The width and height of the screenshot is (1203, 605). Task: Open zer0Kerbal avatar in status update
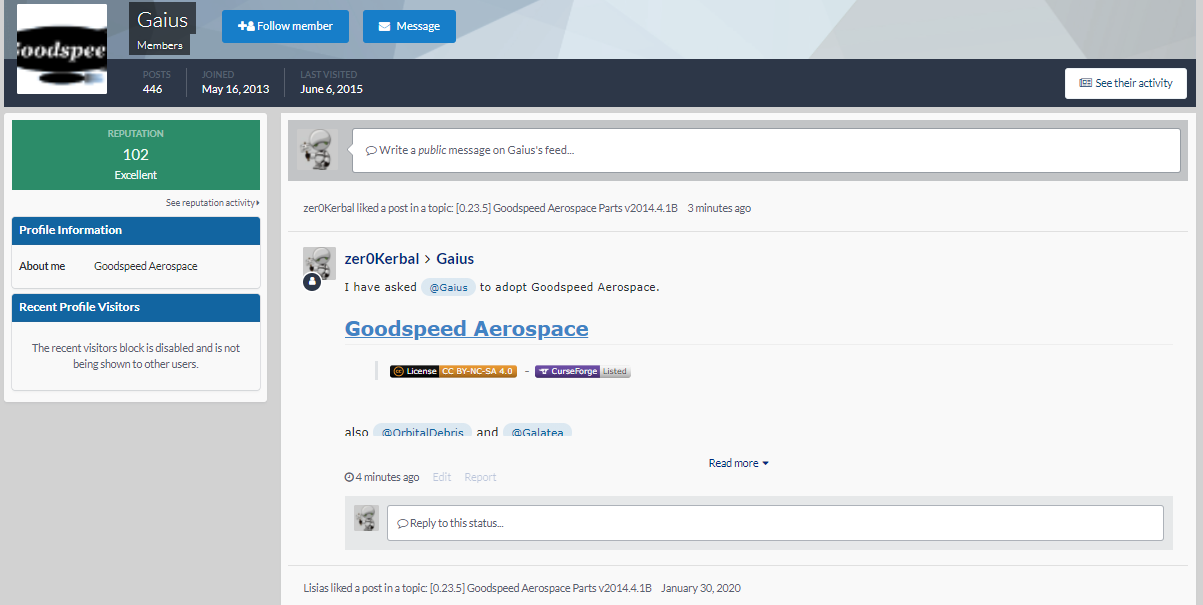click(x=319, y=263)
